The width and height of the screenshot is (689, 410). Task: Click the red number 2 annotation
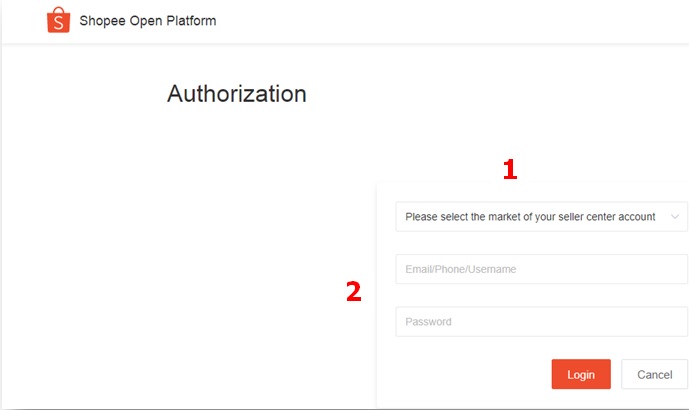point(354,291)
